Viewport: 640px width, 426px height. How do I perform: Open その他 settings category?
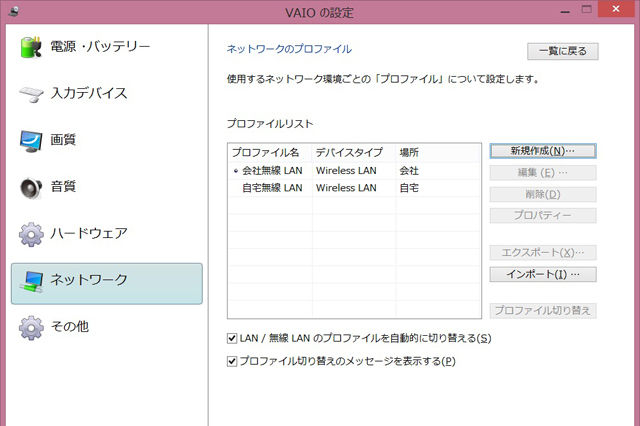click(x=106, y=327)
